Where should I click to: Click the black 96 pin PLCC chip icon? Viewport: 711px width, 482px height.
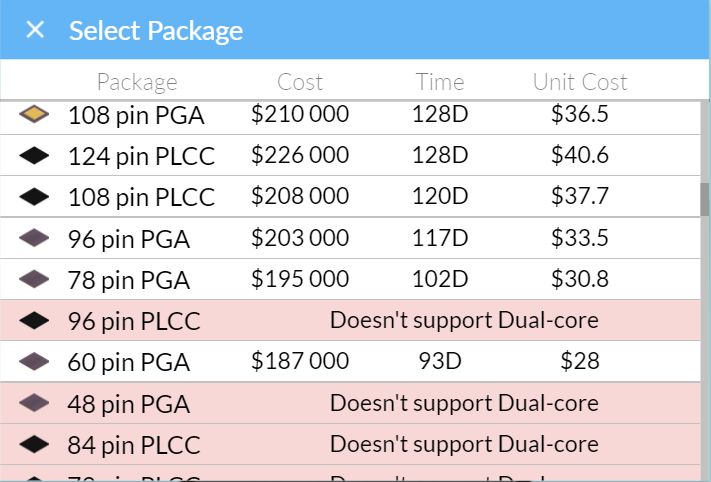tap(34, 321)
